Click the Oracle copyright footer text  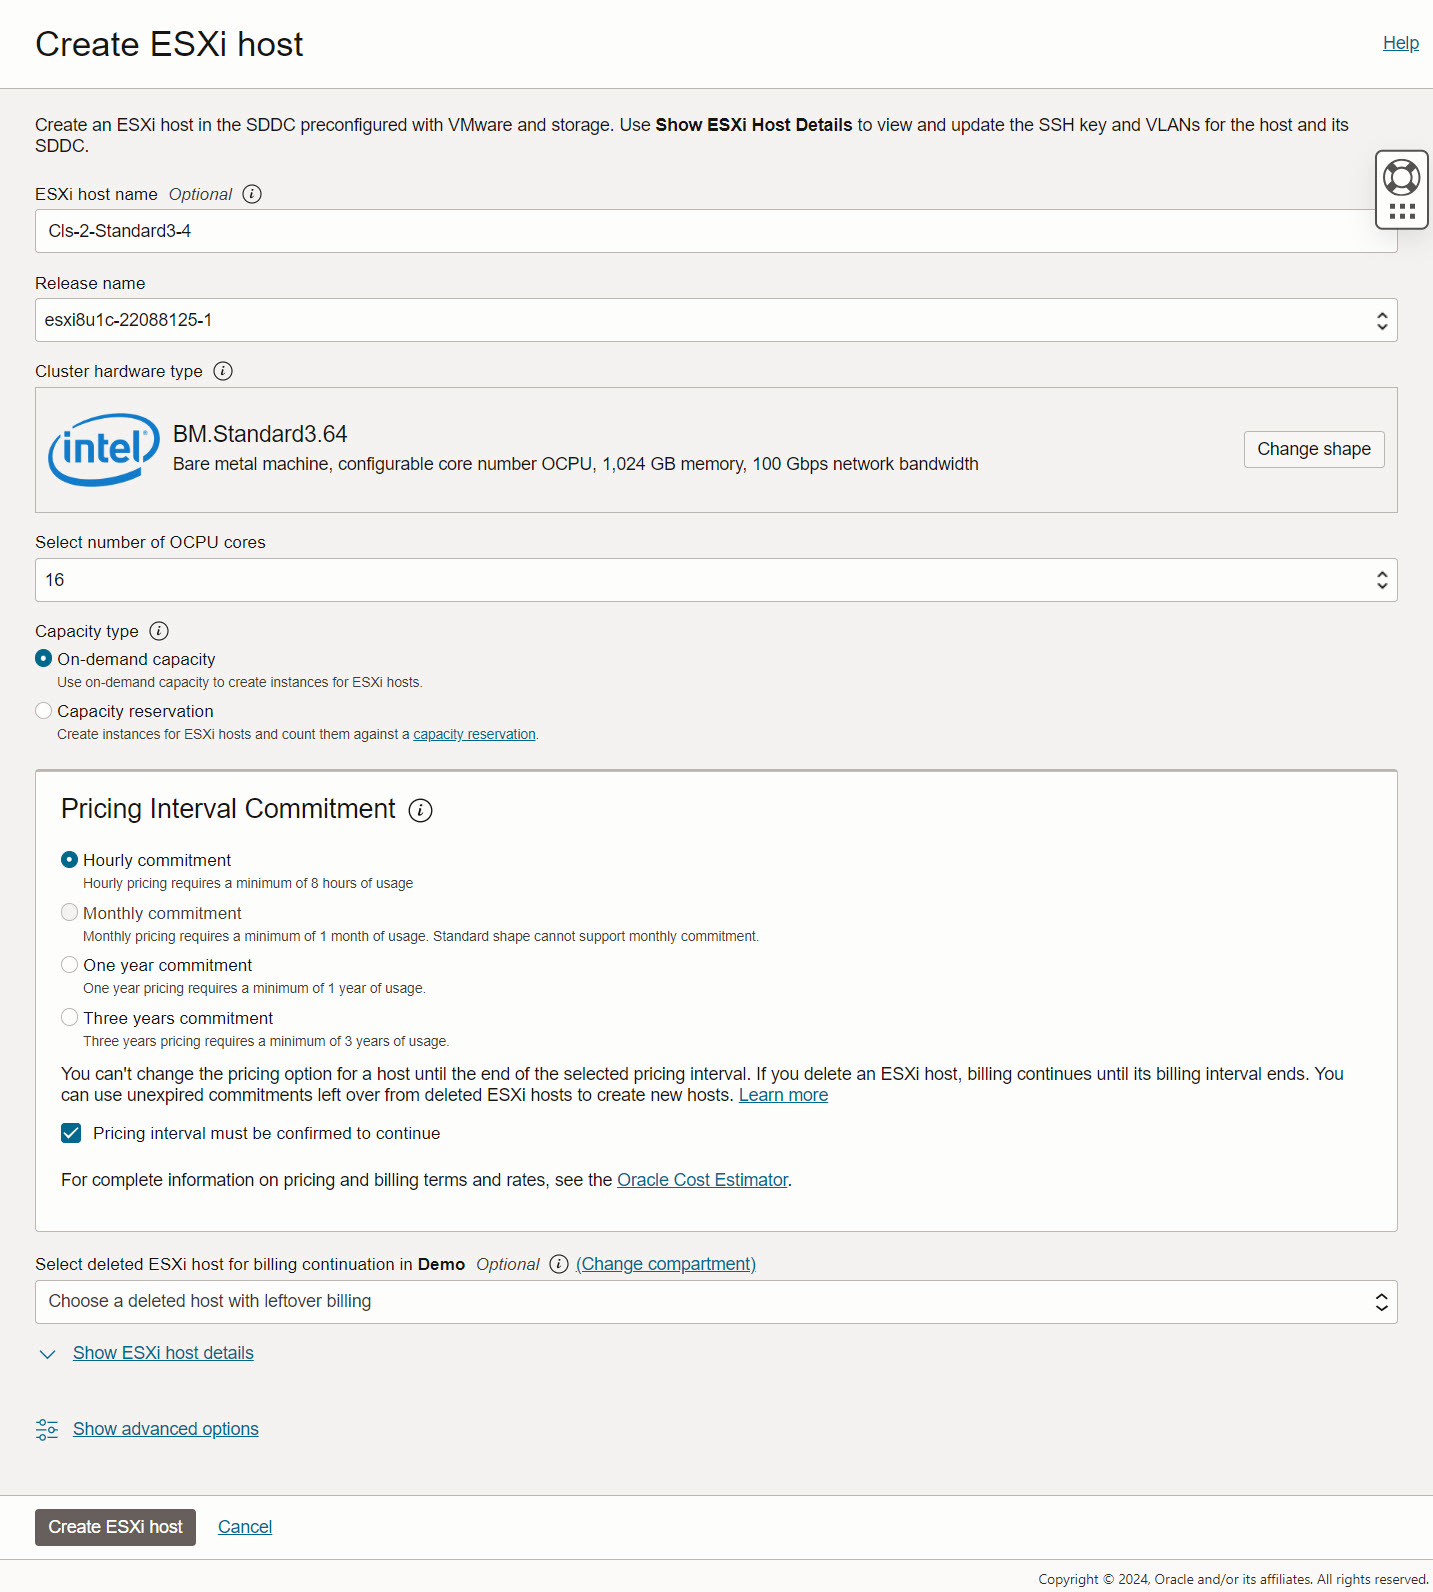tap(1233, 1579)
